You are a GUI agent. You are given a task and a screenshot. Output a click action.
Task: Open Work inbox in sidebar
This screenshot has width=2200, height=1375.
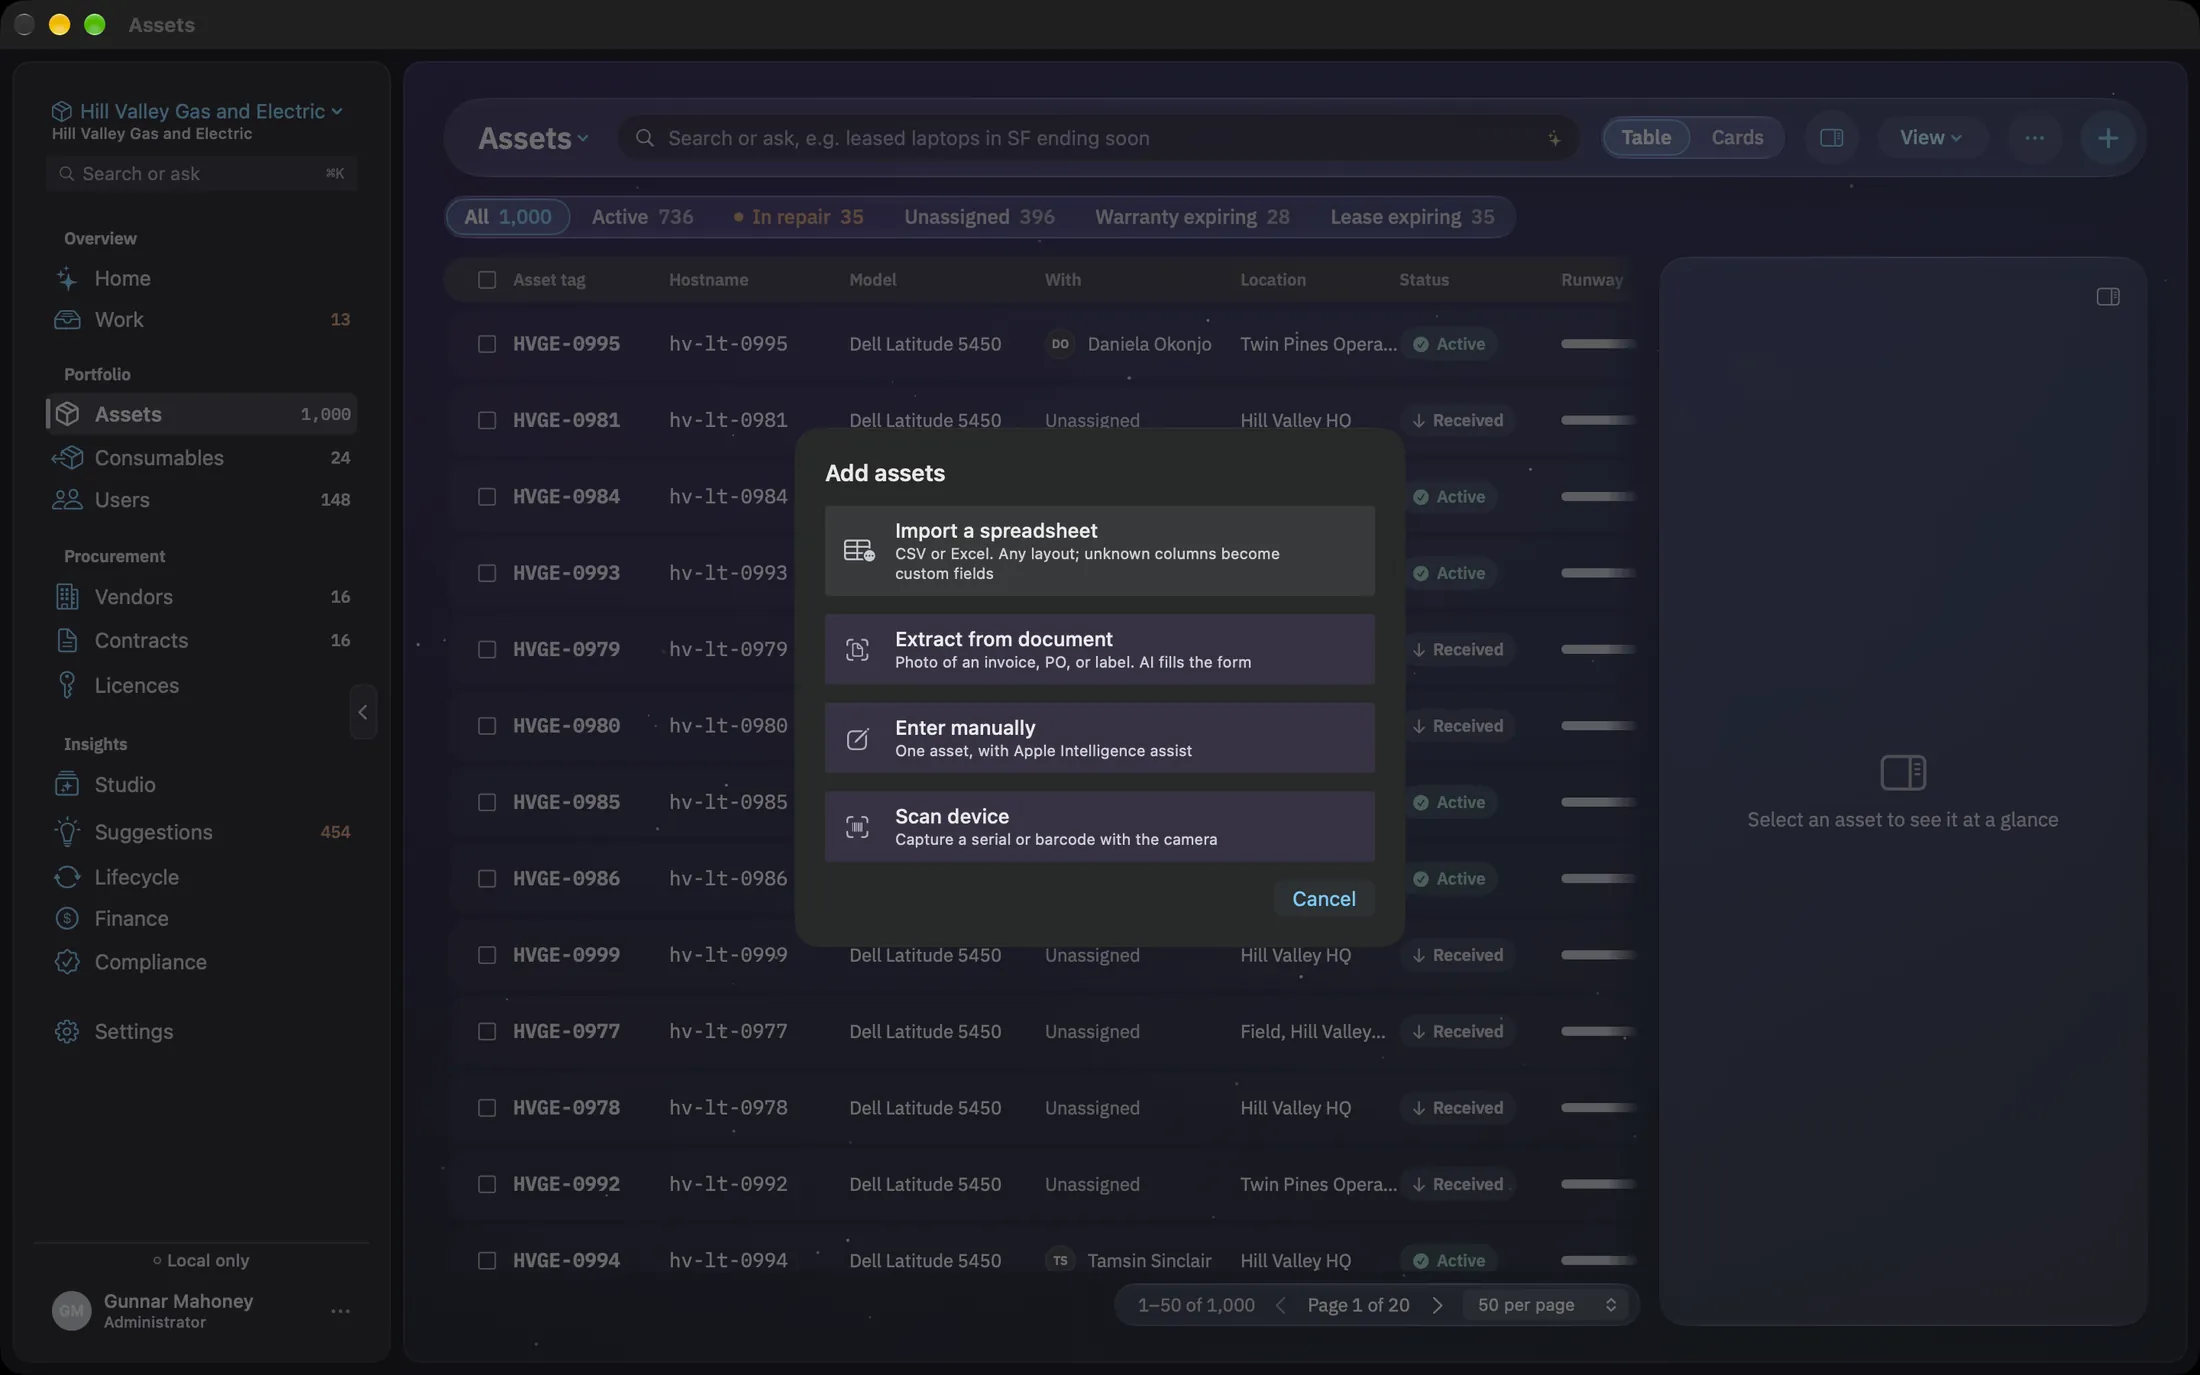(x=201, y=320)
